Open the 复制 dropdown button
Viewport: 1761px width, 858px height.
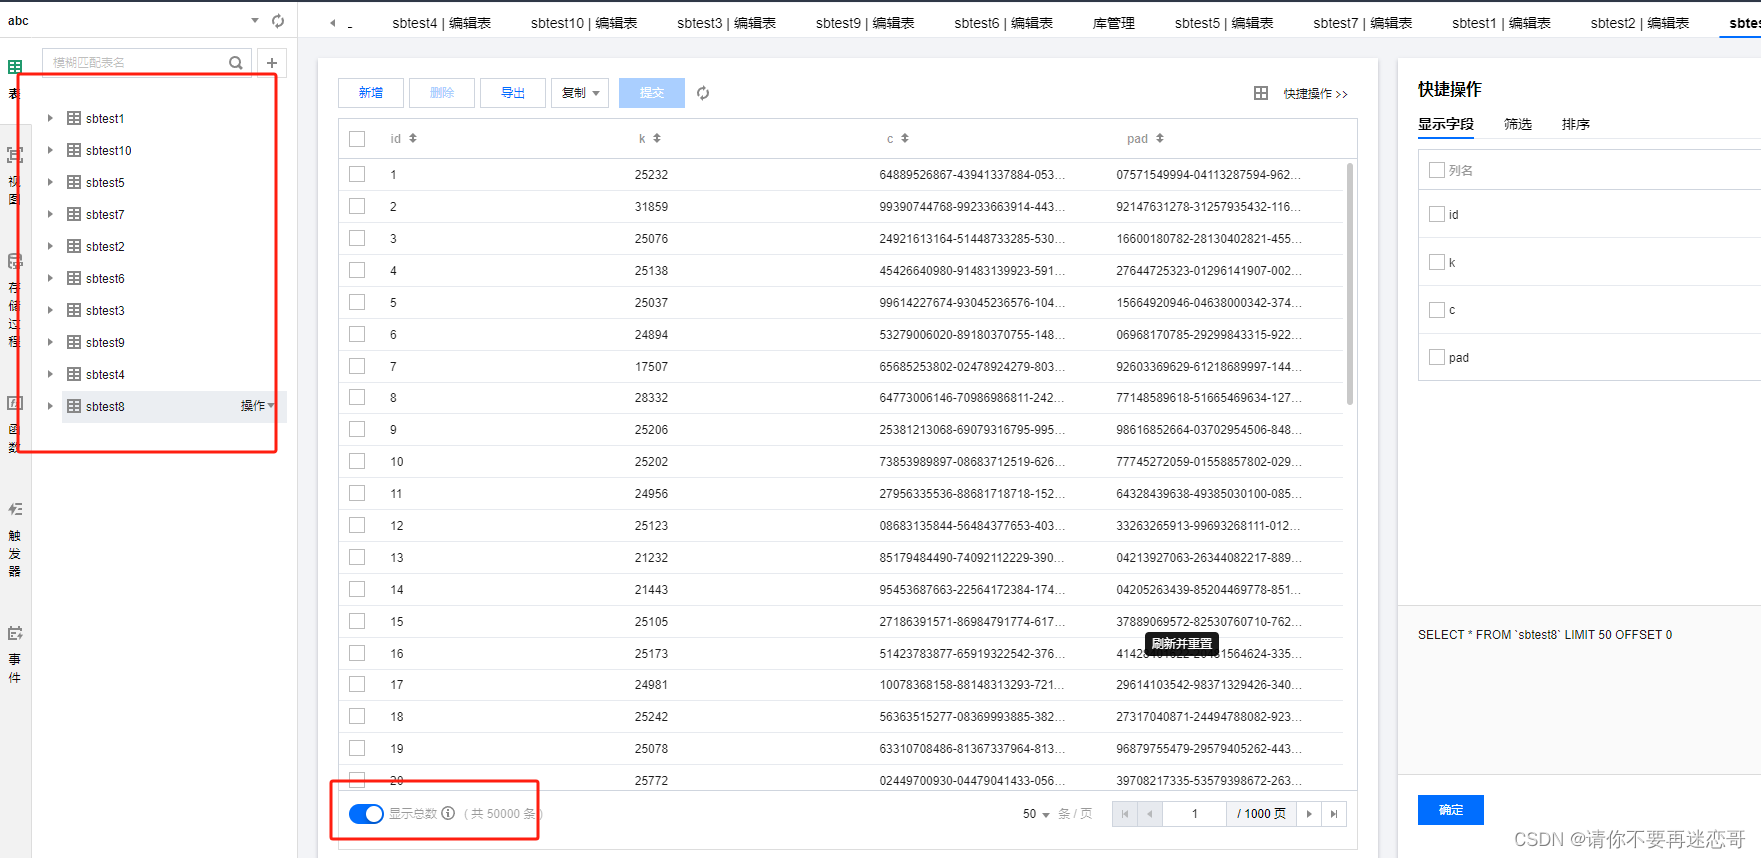coord(580,93)
